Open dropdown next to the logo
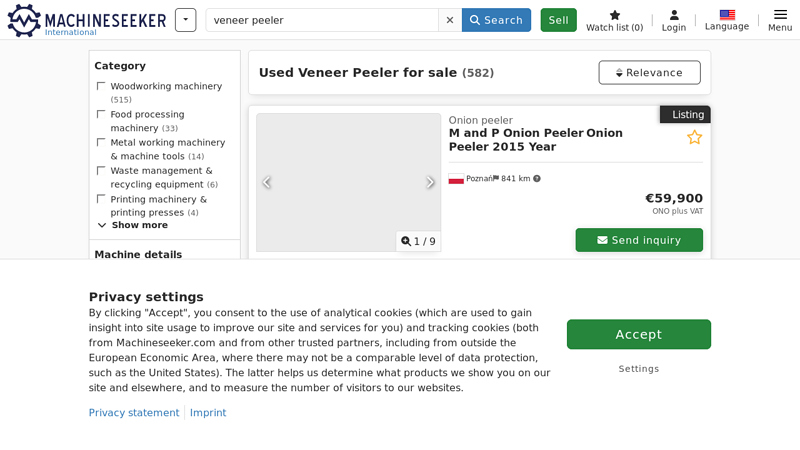 click(185, 20)
